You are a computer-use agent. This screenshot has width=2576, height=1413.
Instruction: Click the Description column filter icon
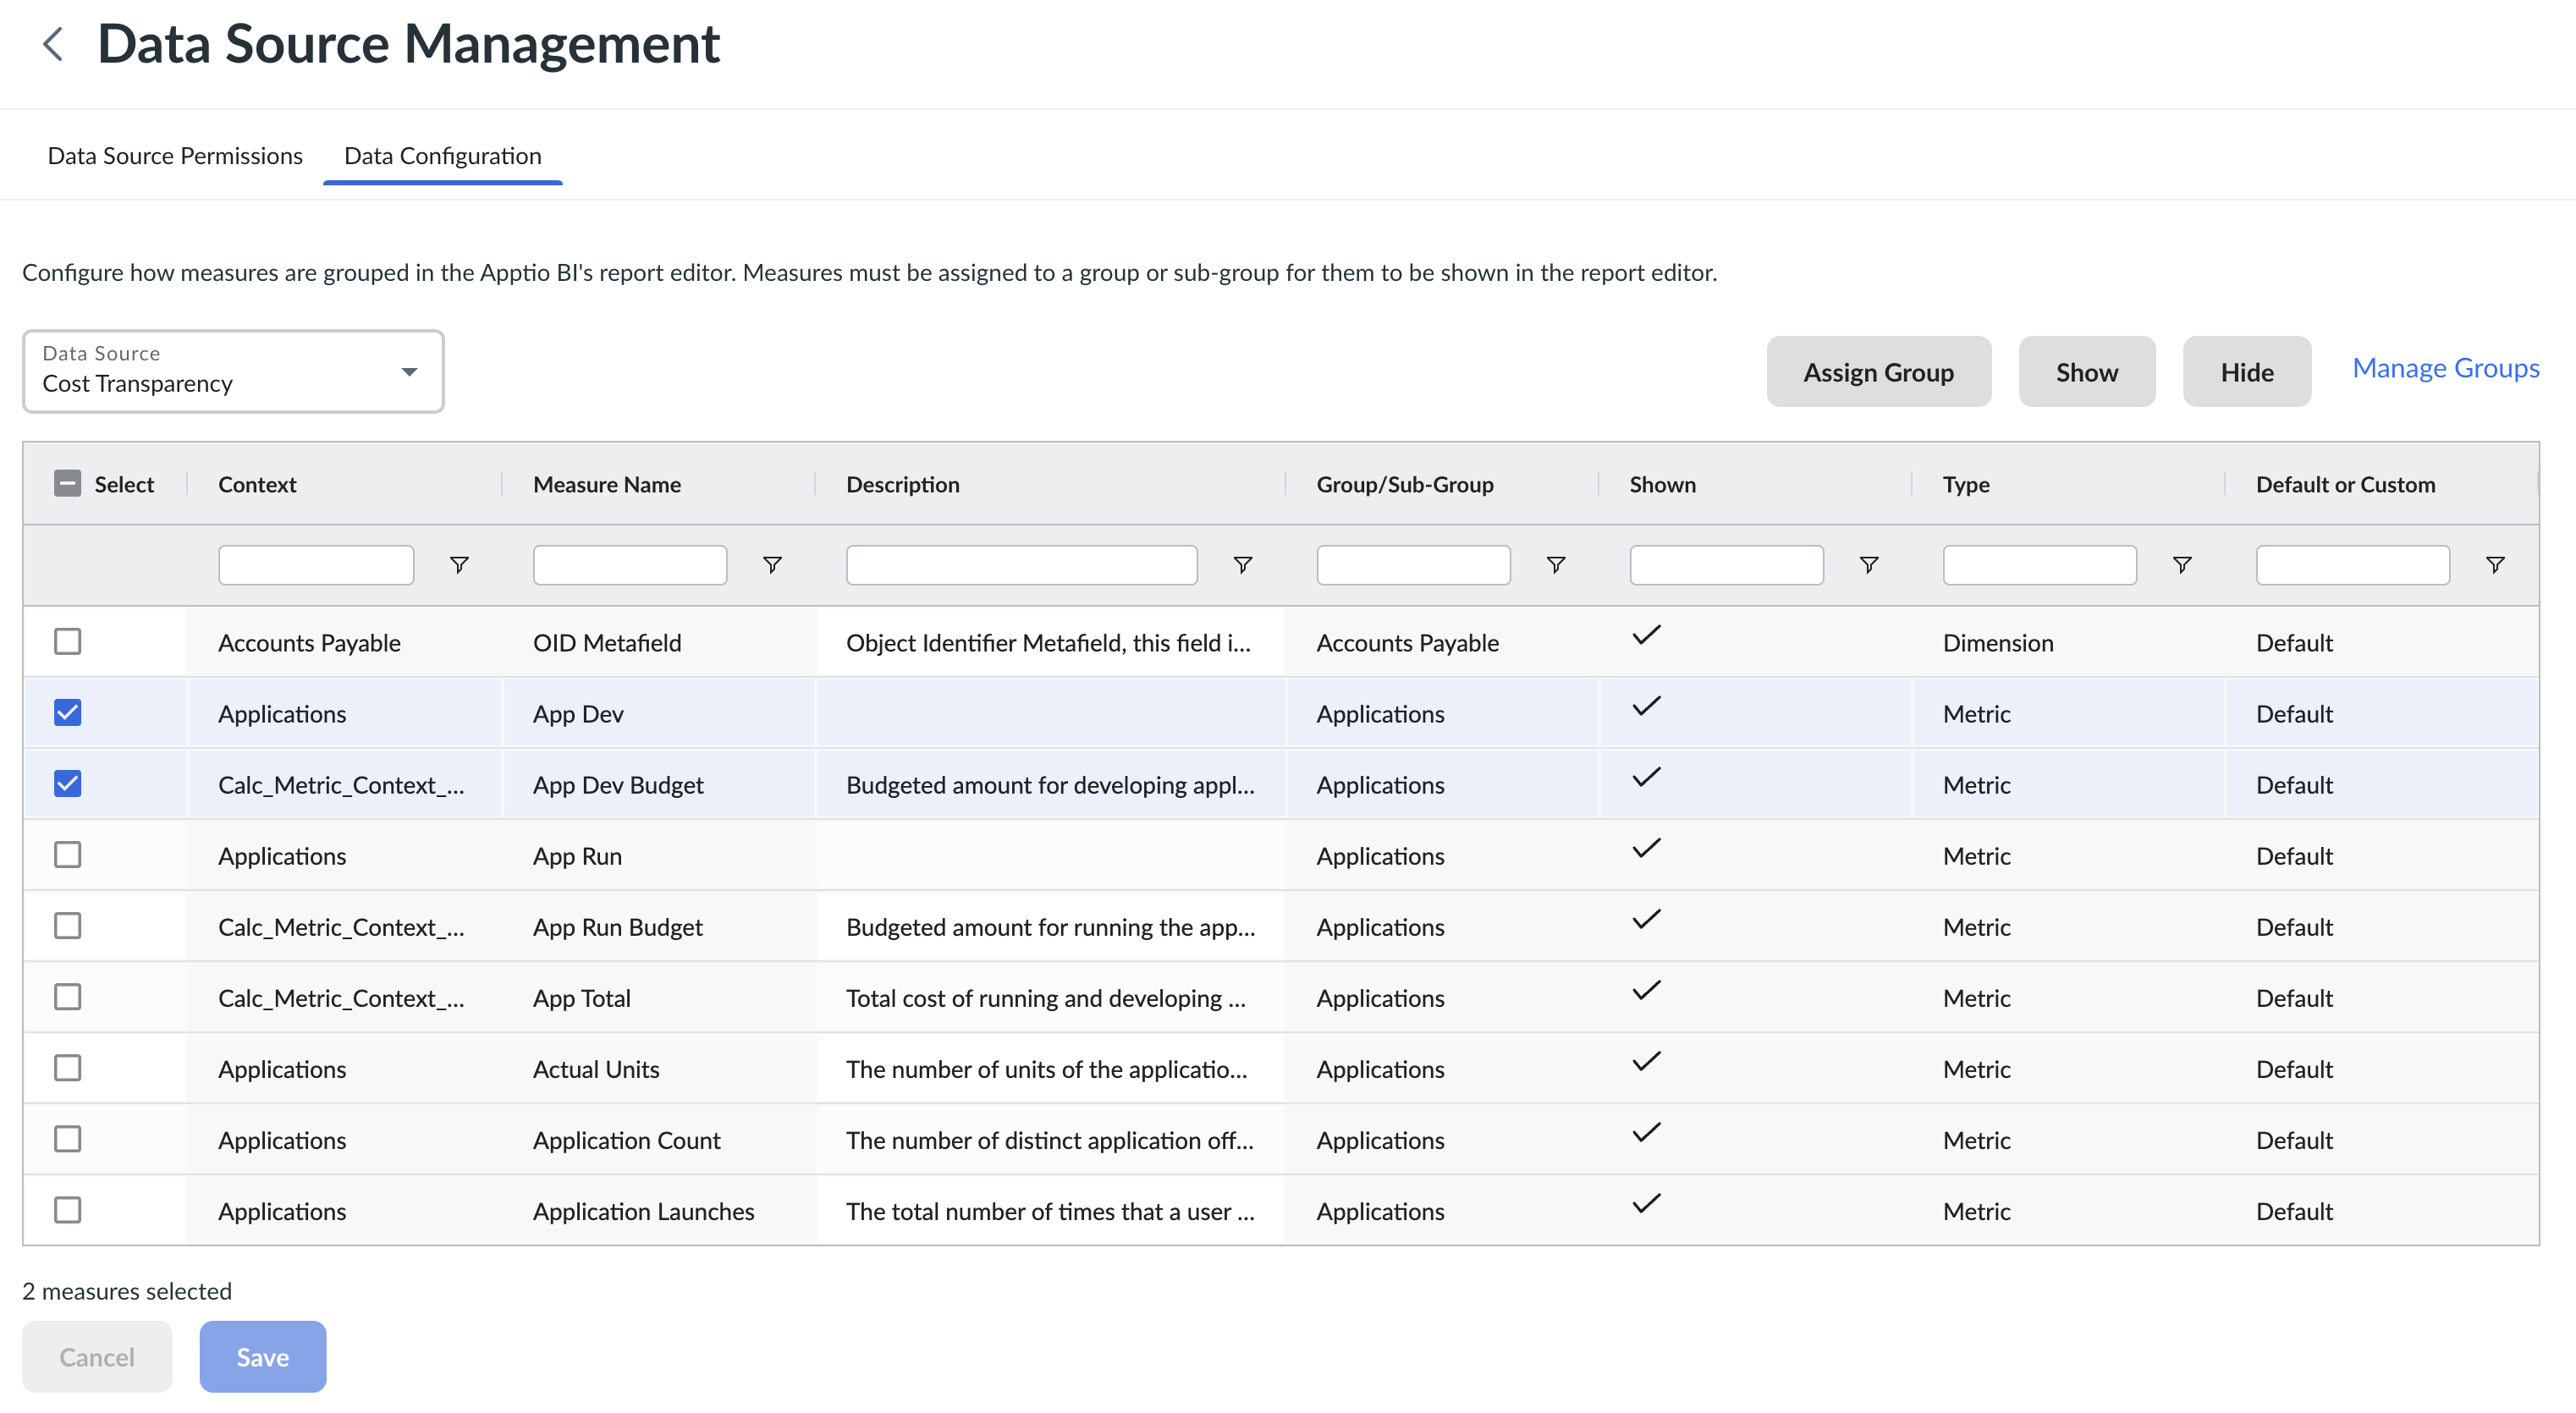(x=1242, y=565)
